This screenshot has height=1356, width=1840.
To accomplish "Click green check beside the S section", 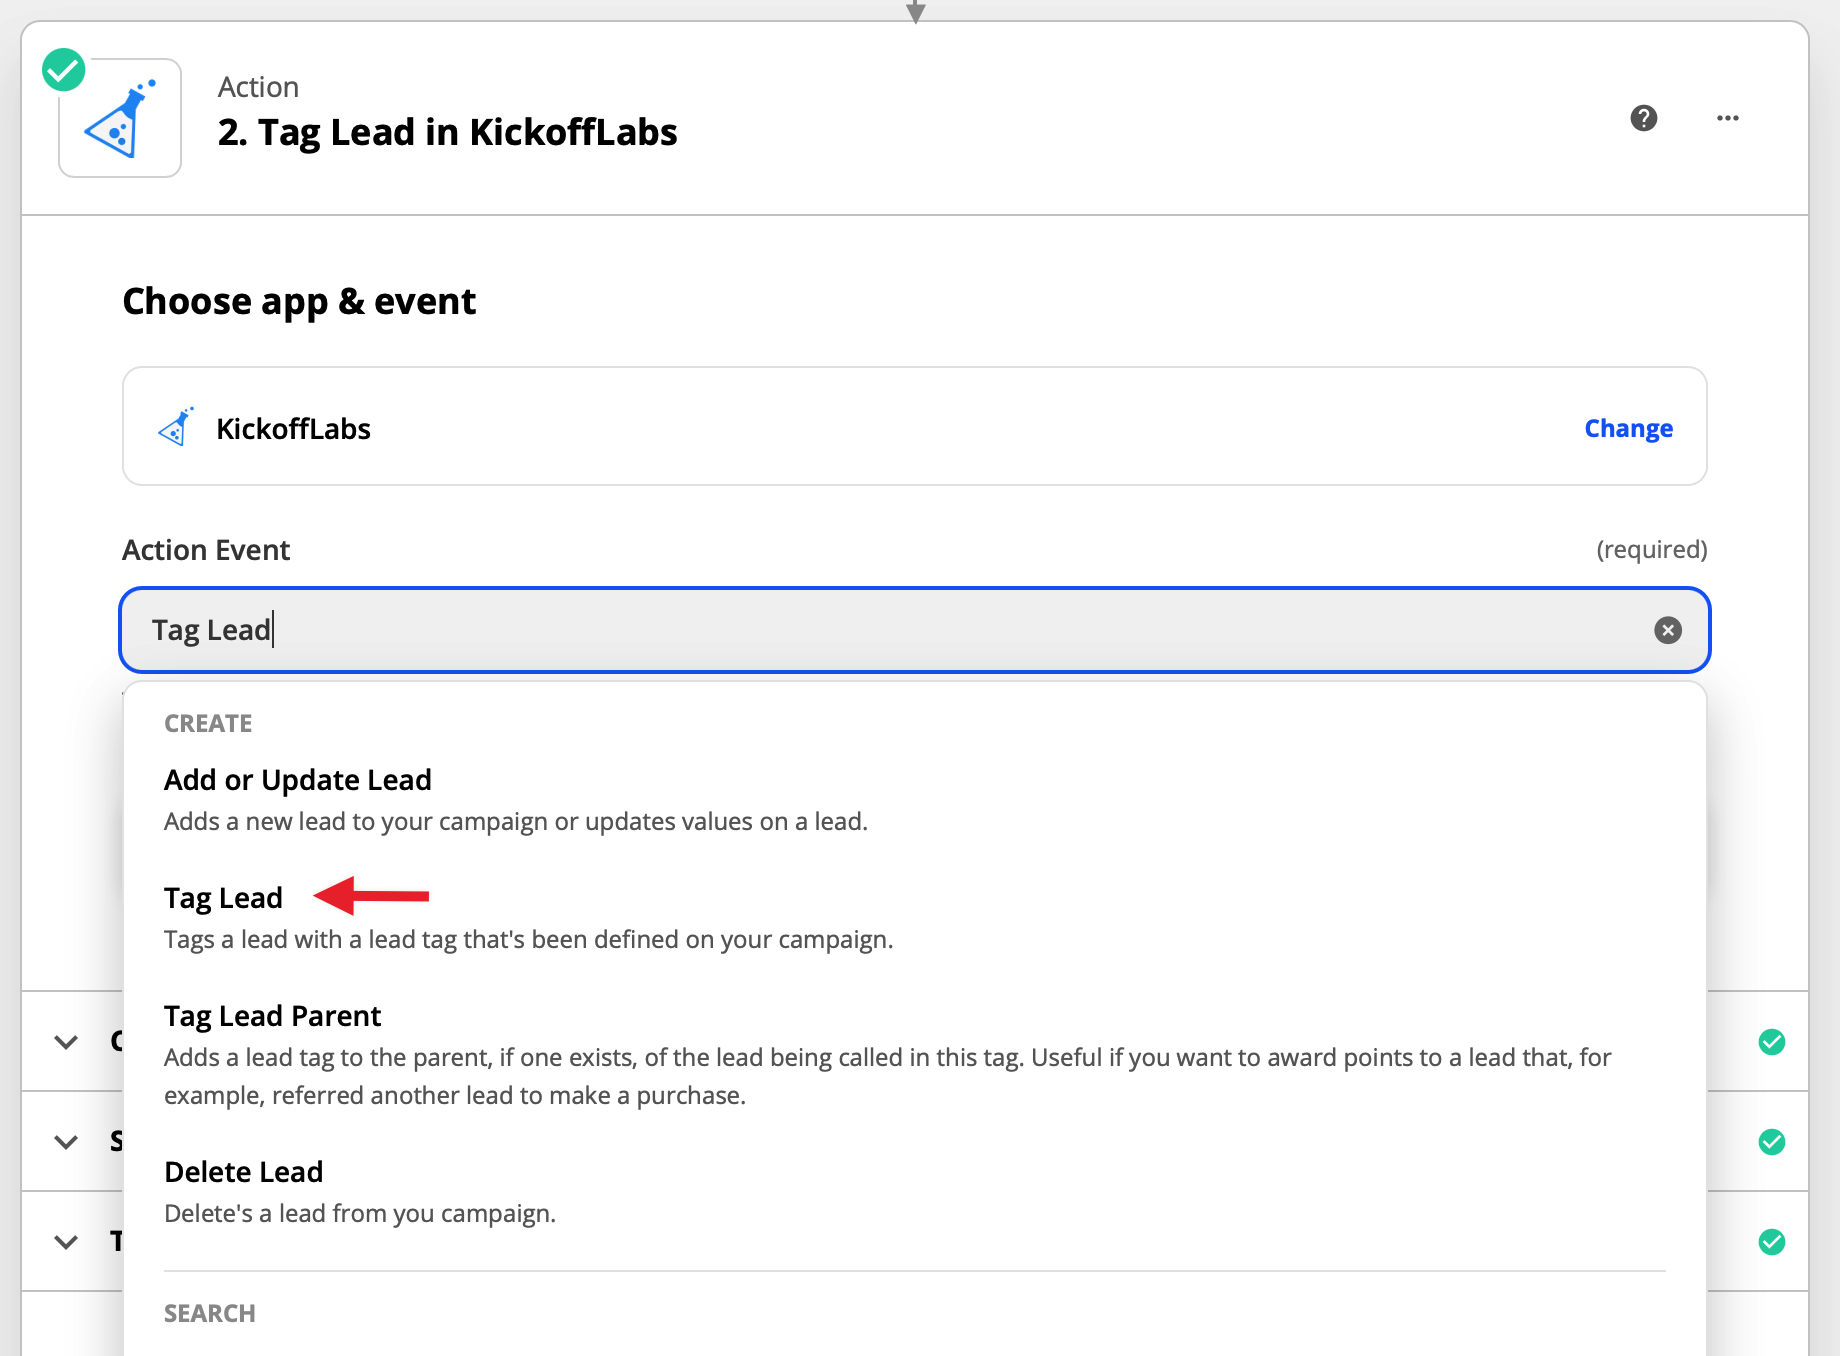I will pos(1772,1142).
